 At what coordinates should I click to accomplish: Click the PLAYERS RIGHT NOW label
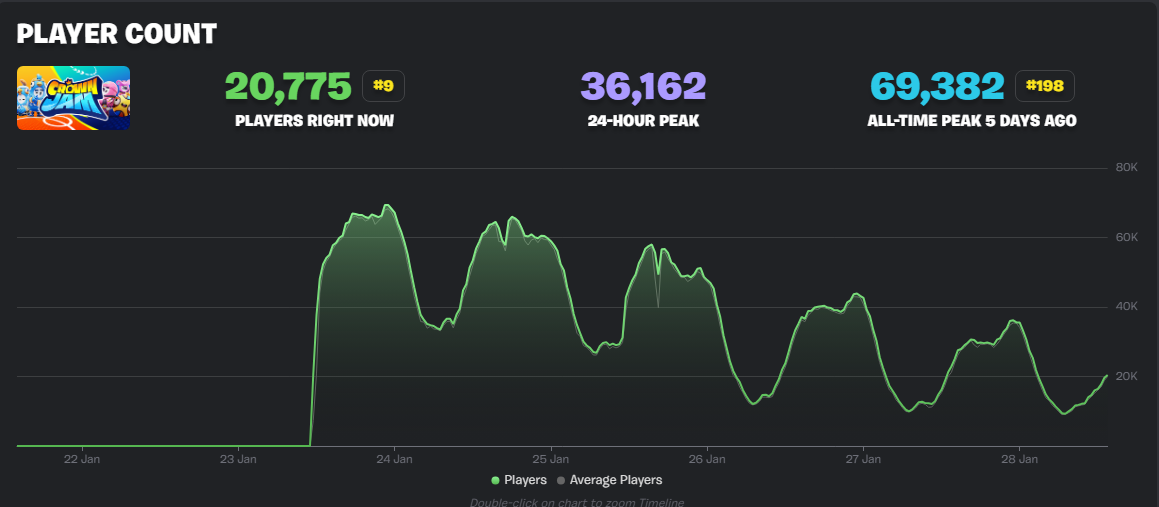[x=314, y=121]
